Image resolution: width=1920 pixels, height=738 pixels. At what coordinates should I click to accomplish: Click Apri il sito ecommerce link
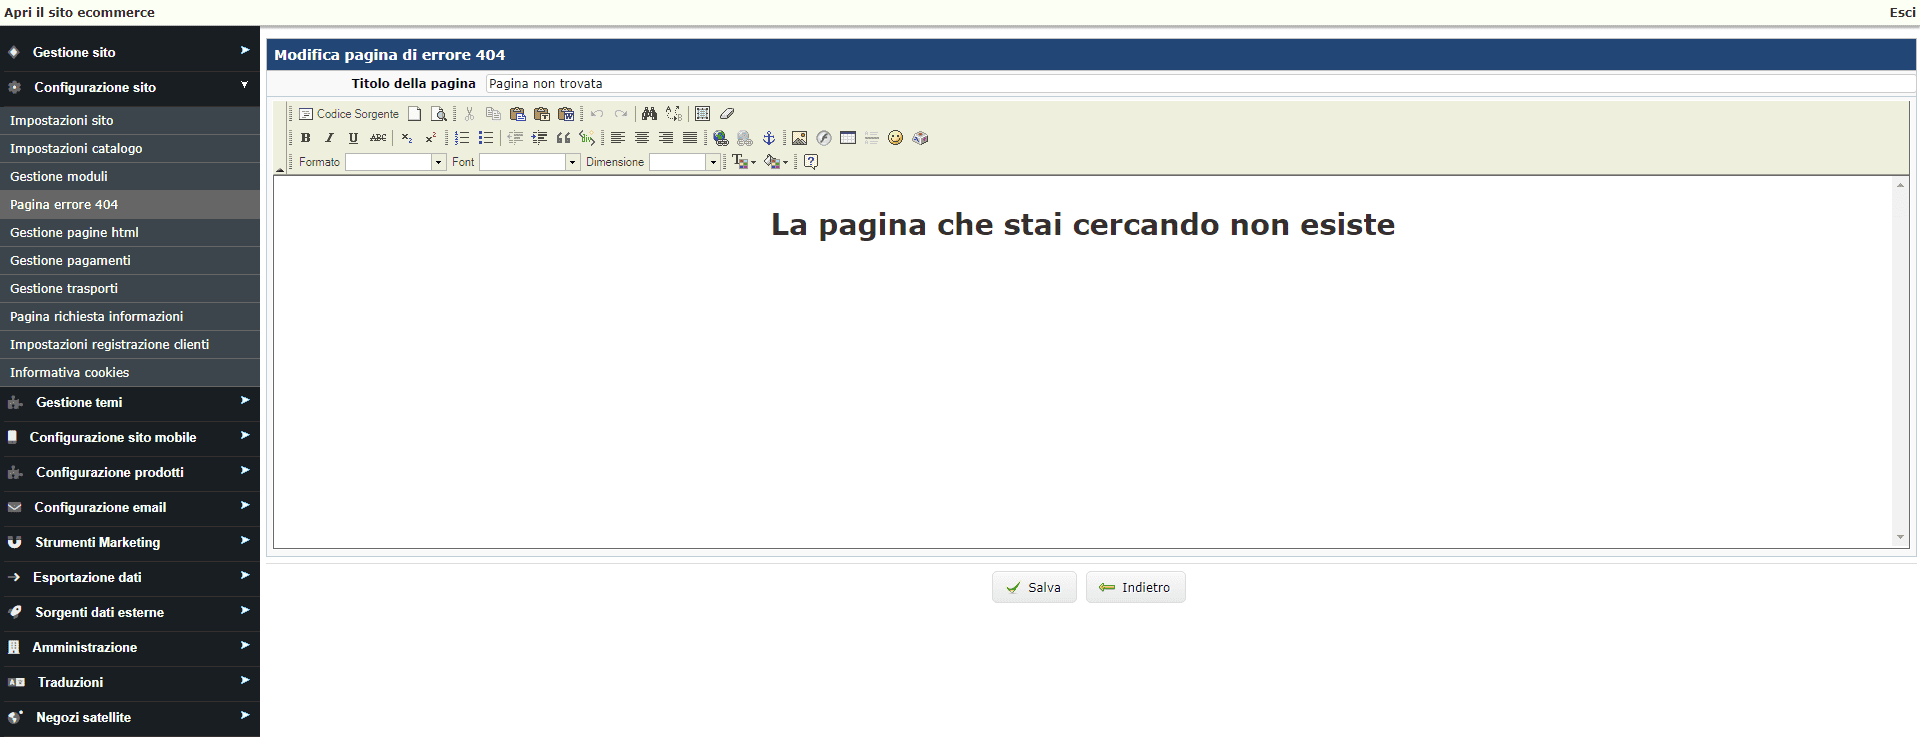click(x=79, y=12)
